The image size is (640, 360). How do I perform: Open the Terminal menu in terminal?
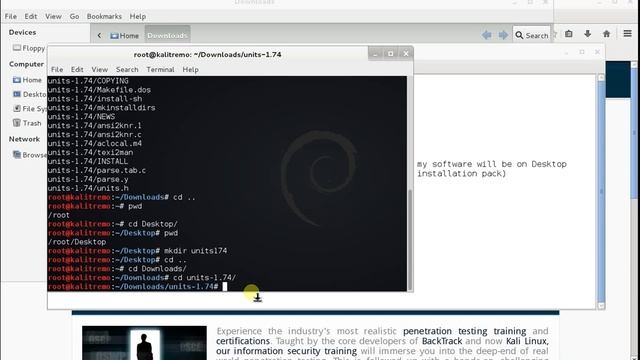(x=160, y=69)
